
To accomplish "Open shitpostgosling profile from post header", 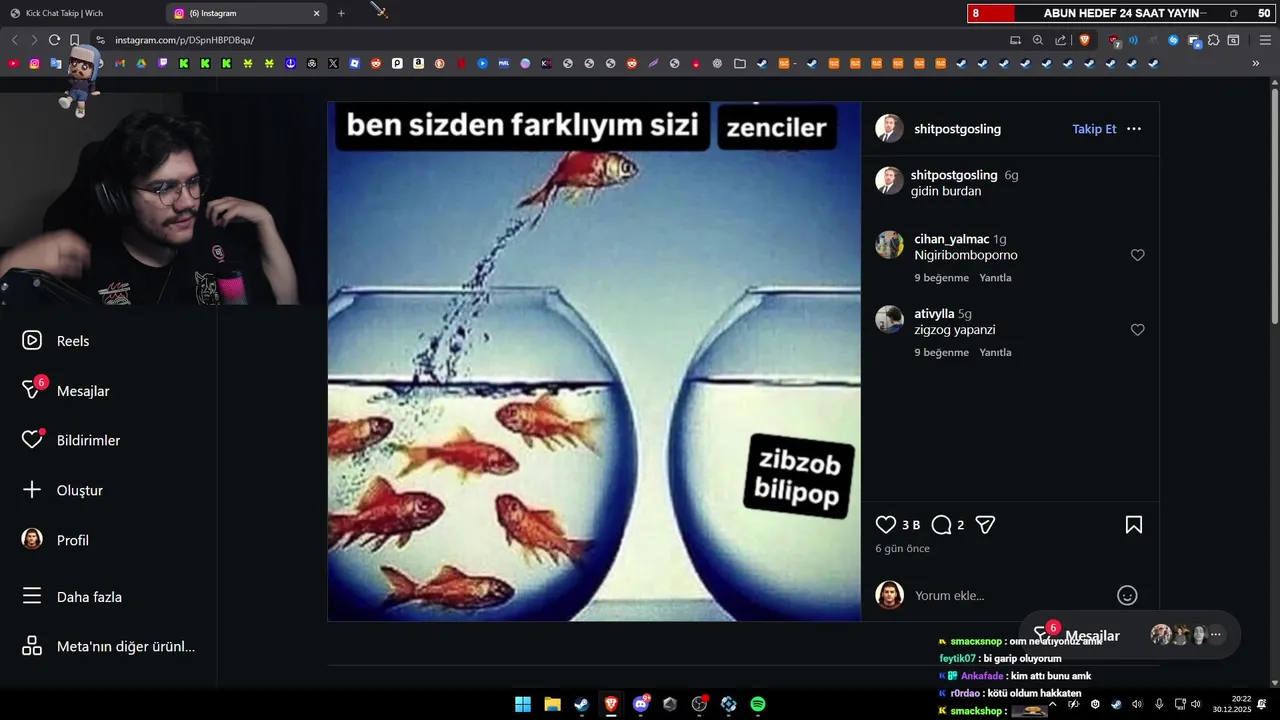I will [957, 129].
